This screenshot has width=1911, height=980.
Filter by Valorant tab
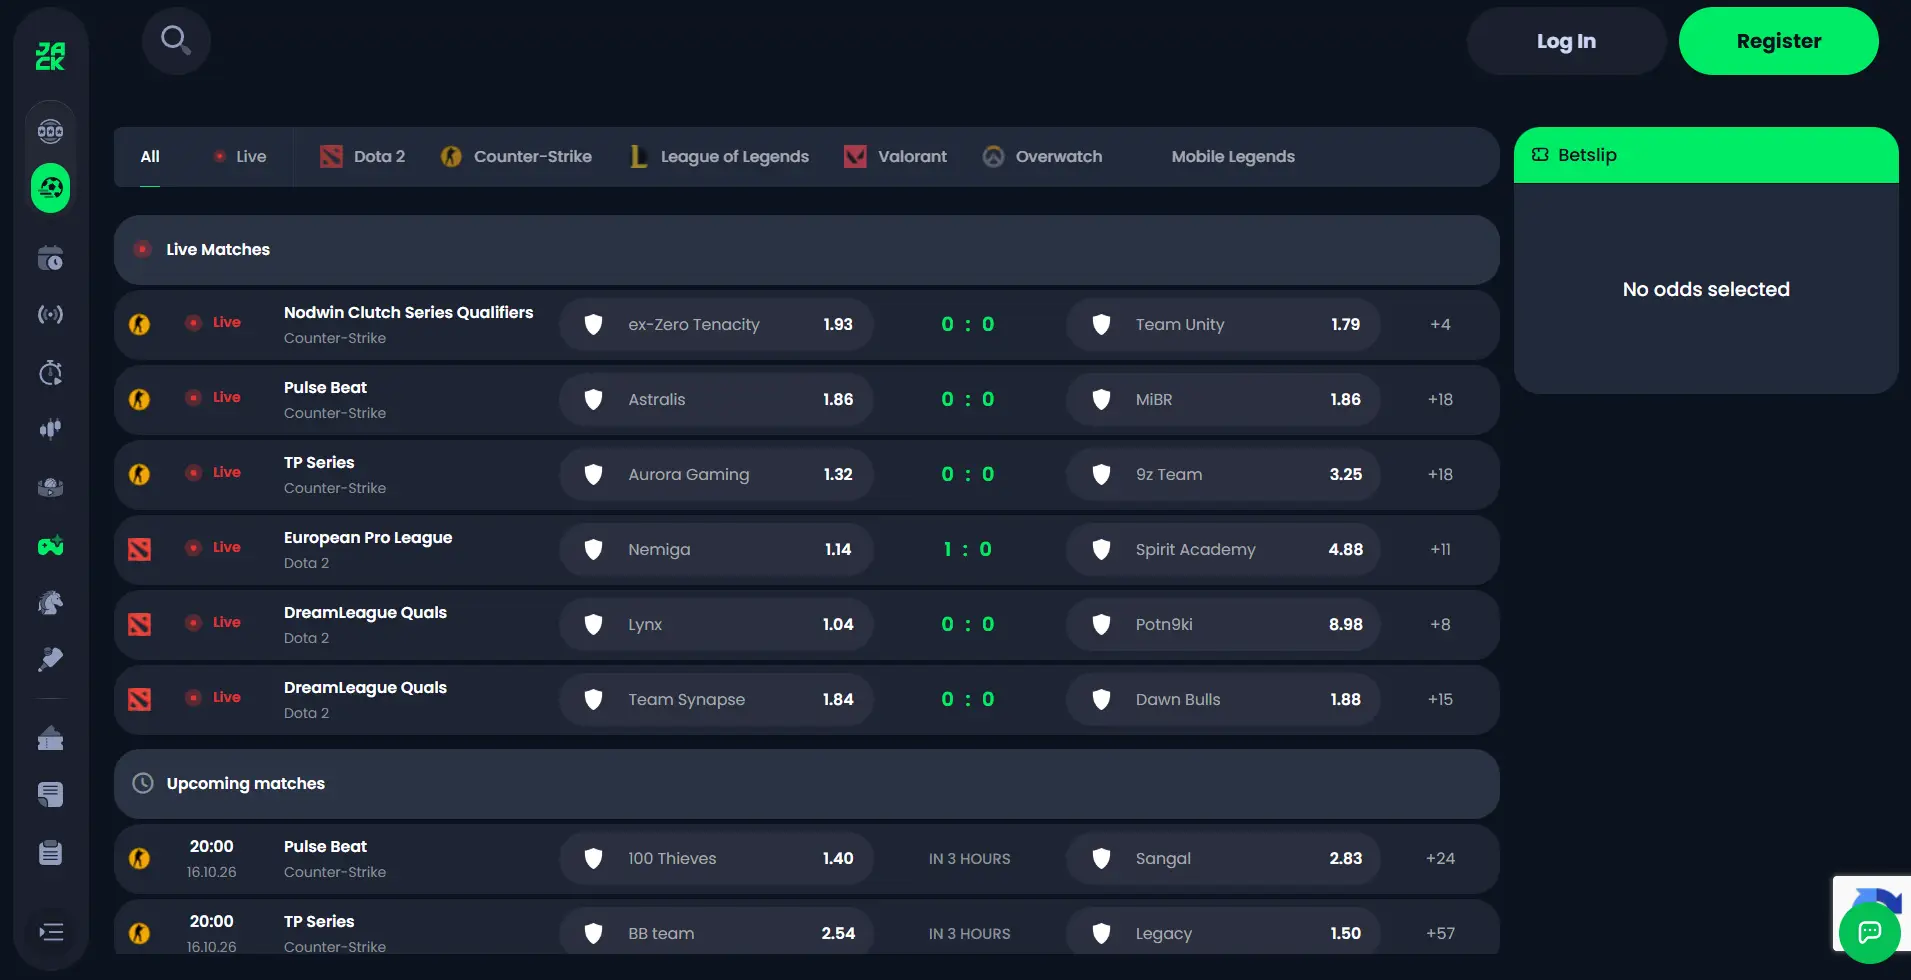[x=895, y=157]
